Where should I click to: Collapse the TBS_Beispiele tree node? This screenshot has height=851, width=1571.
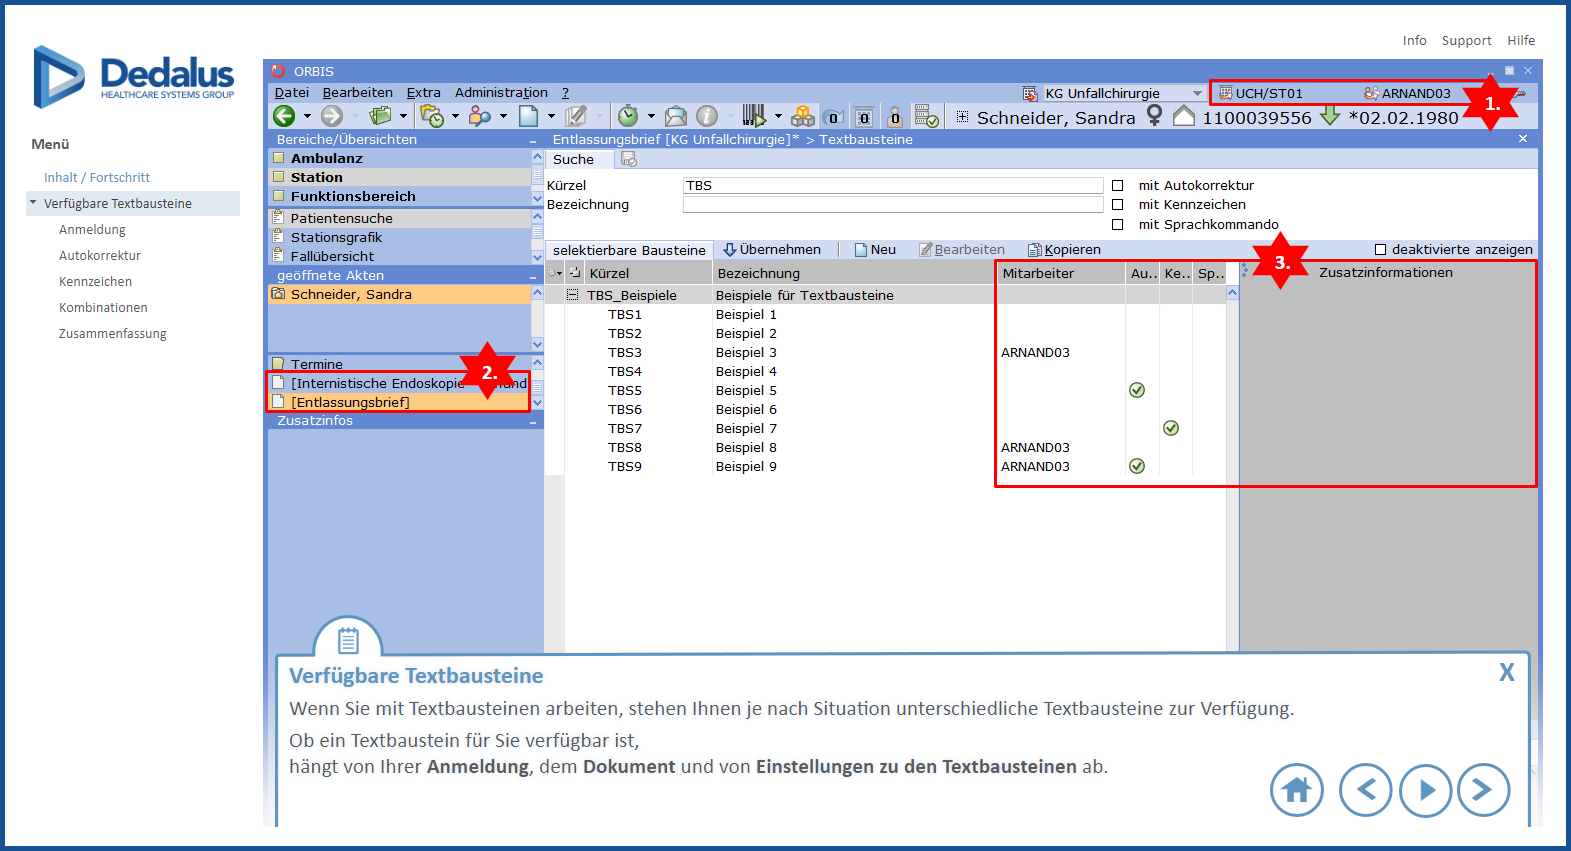tap(573, 295)
